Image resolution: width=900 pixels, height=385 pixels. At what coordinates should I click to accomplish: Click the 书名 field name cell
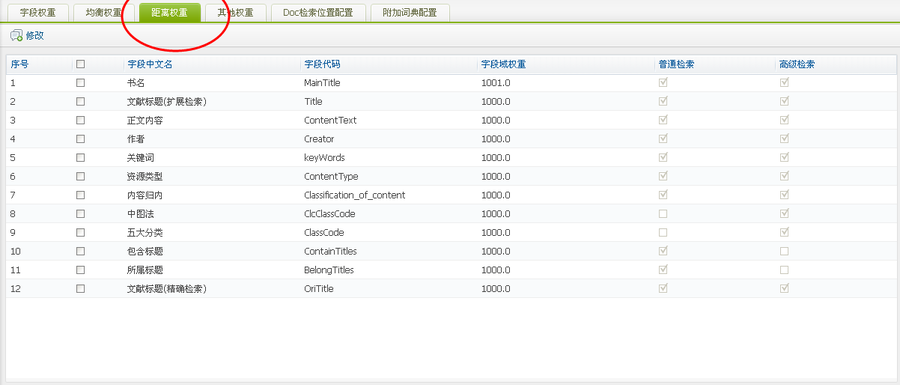point(136,83)
